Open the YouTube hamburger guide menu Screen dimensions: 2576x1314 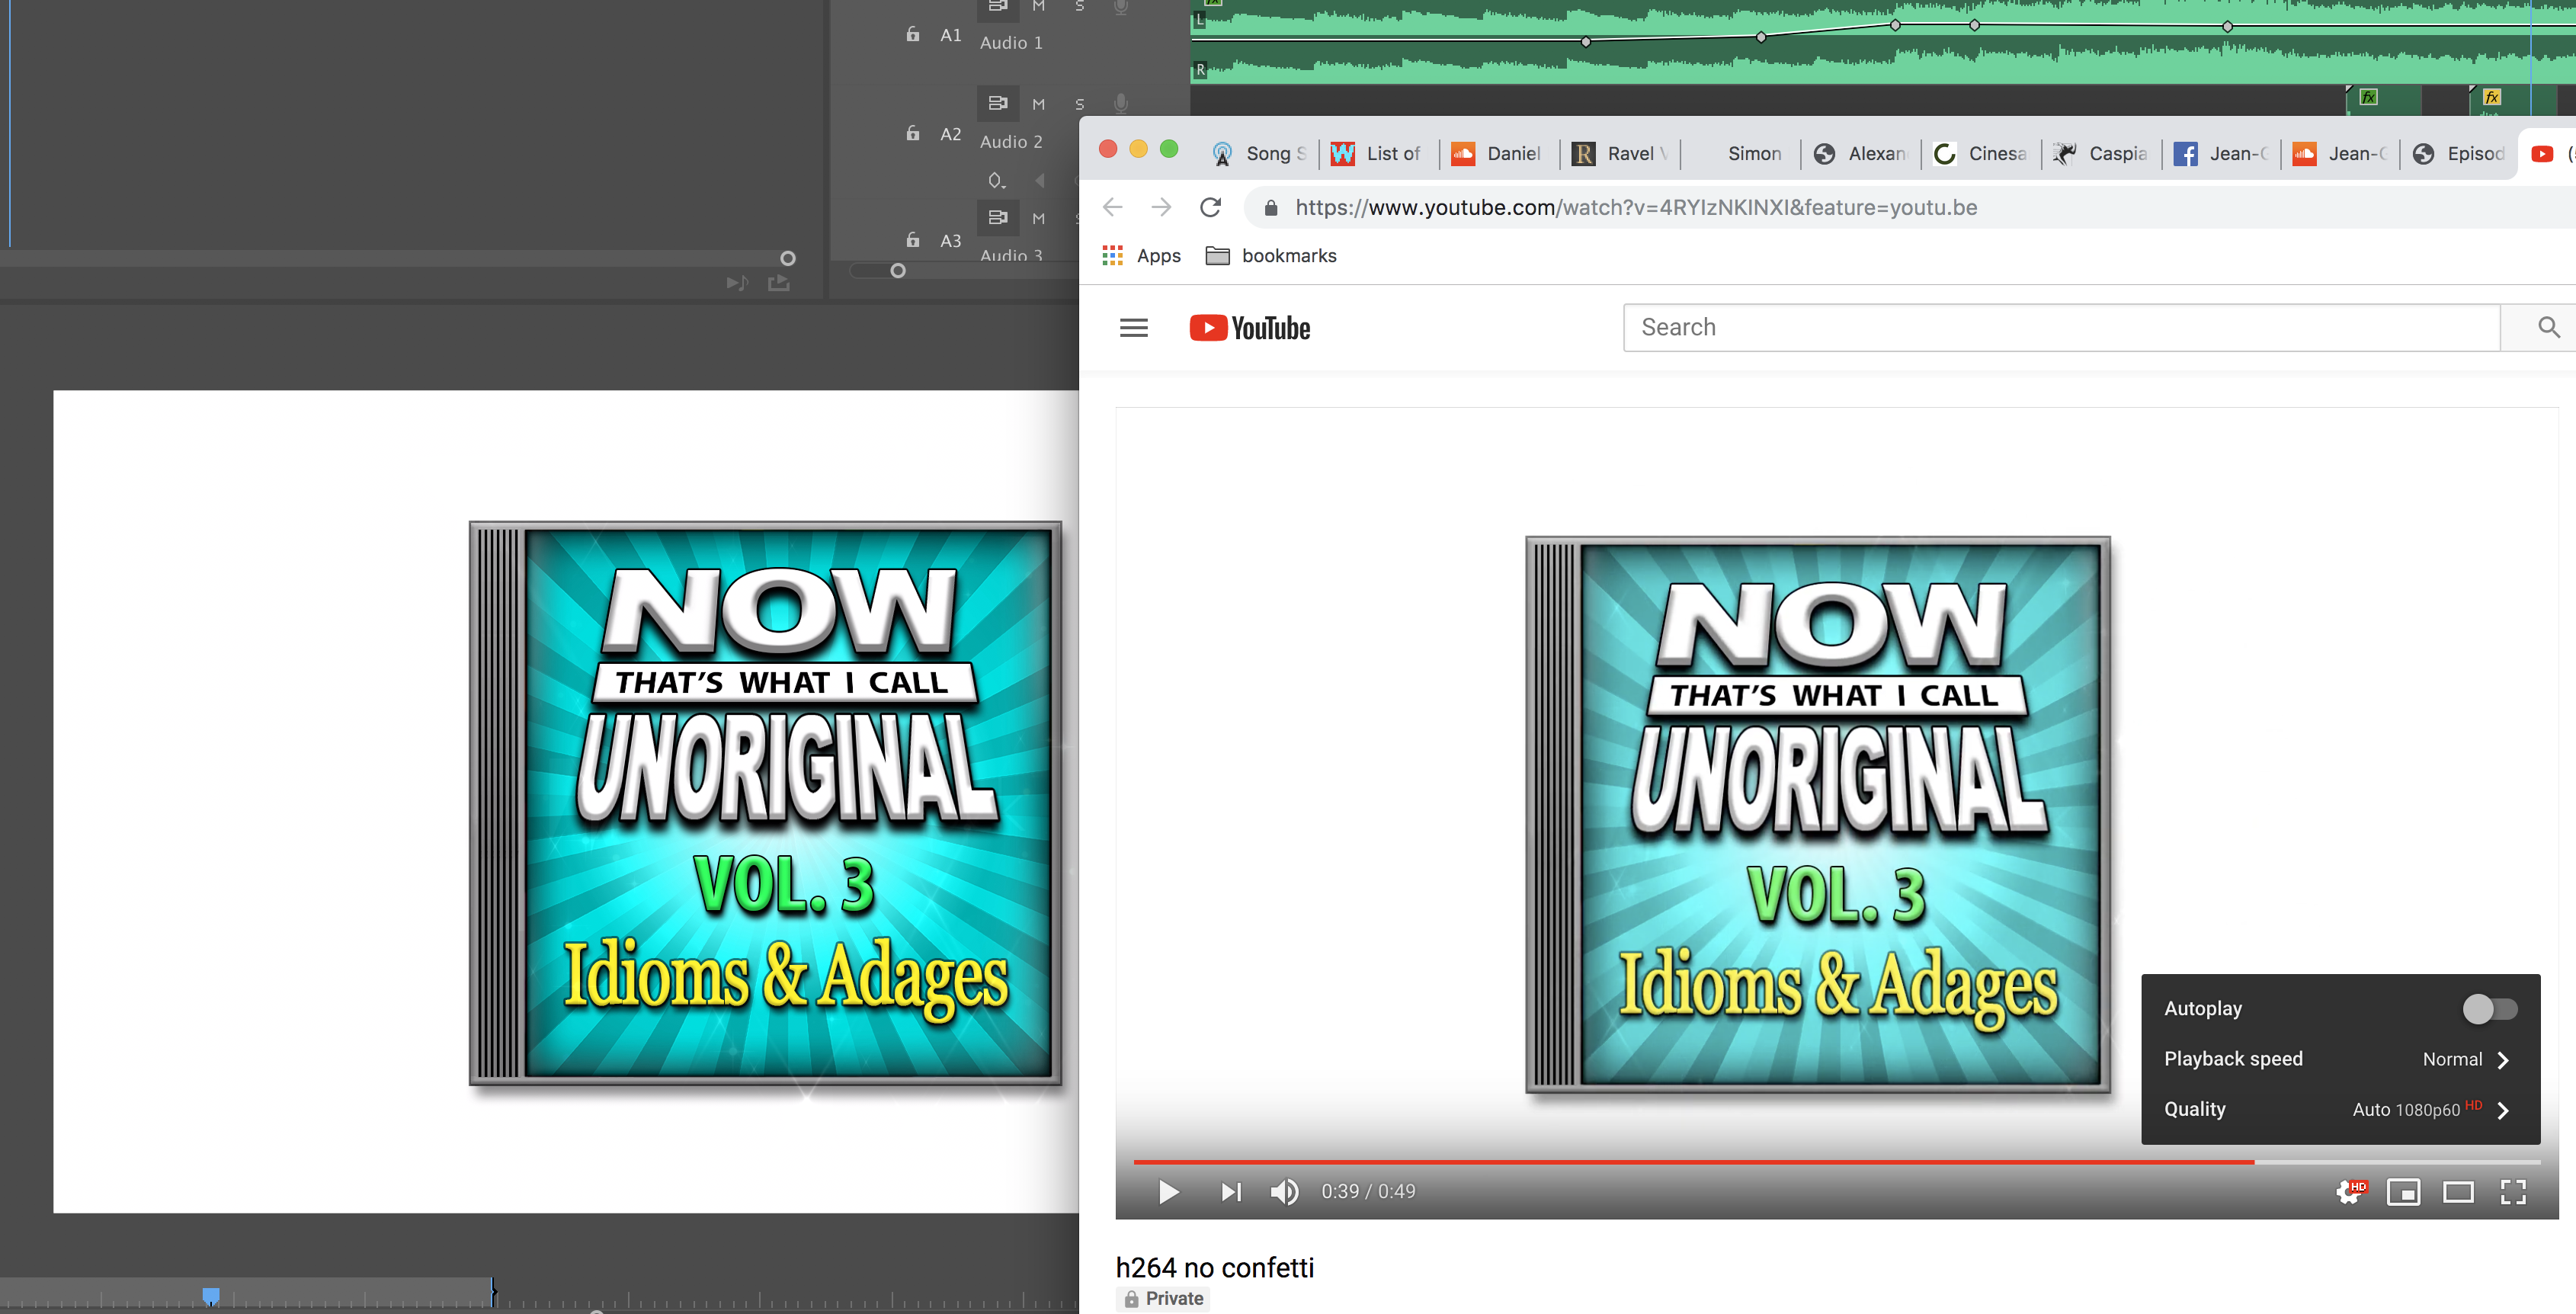click(1133, 328)
